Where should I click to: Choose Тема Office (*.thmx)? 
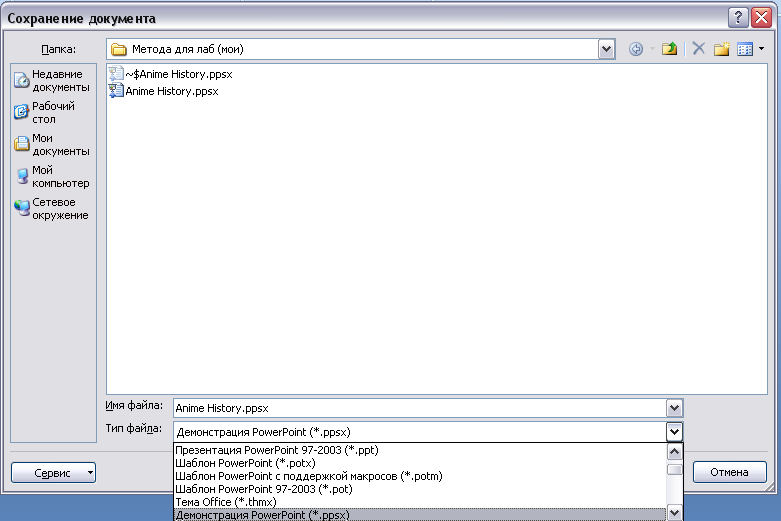[x=420, y=502]
